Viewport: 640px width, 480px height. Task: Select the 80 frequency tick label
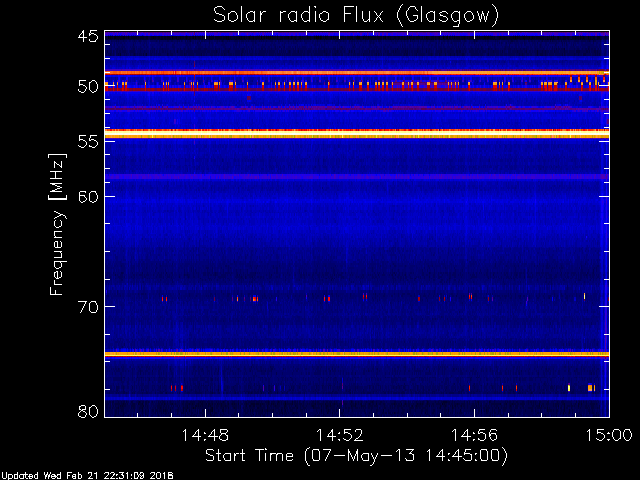tap(88, 411)
